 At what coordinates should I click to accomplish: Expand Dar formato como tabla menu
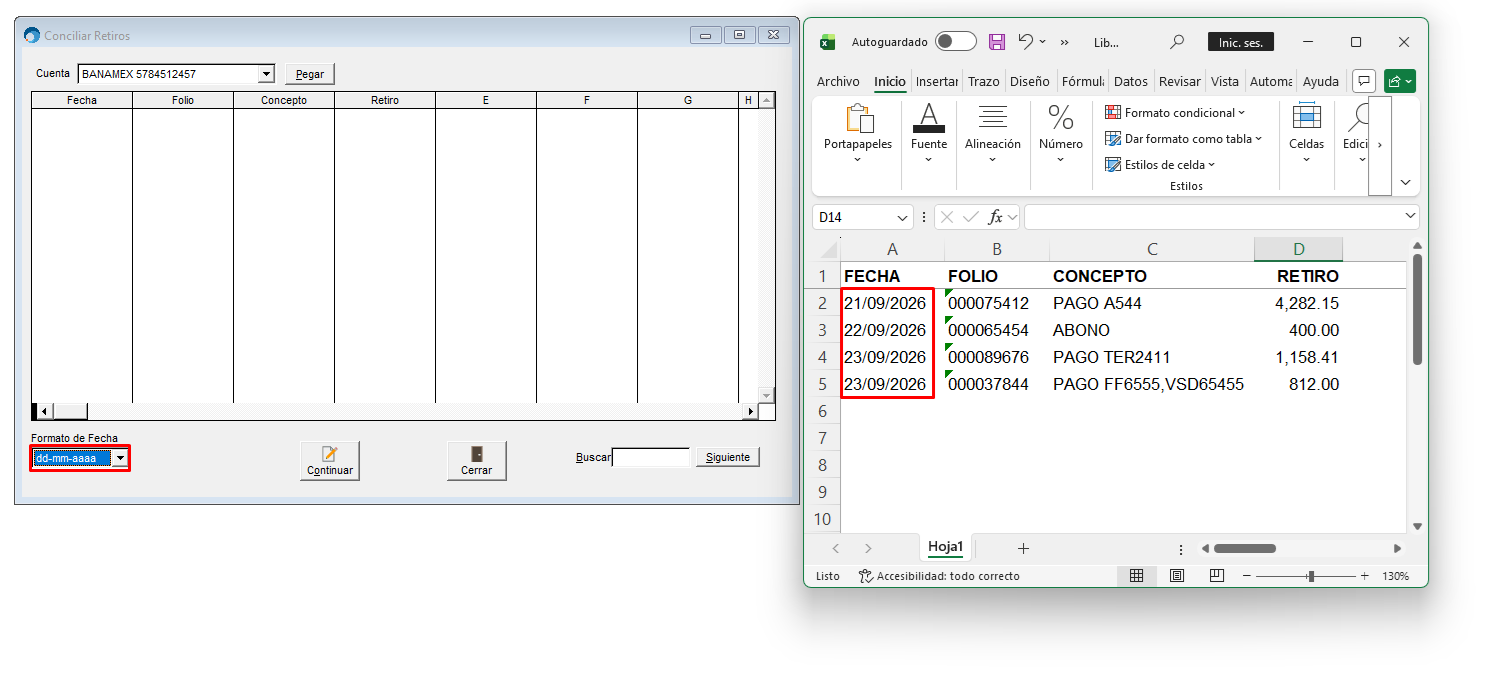tap(1184, 139)
